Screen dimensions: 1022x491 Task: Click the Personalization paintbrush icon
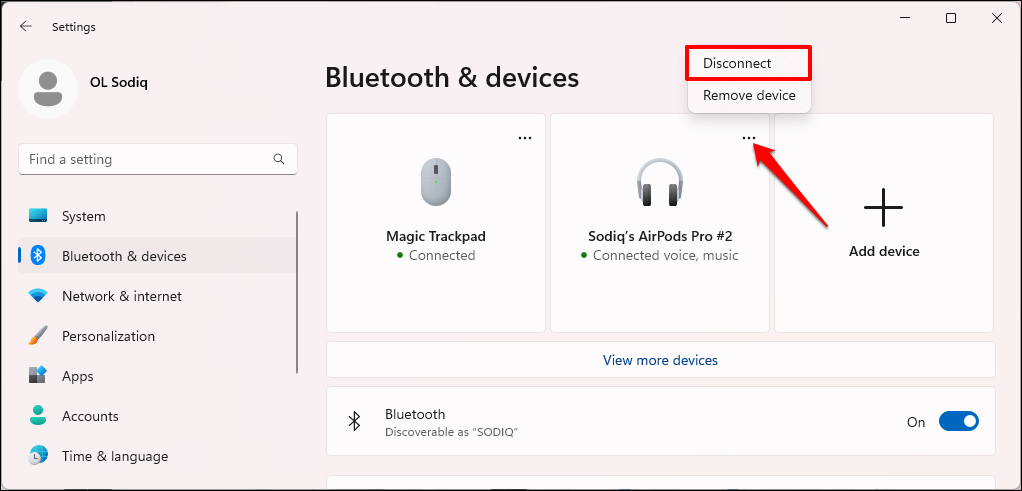(38, 336)
